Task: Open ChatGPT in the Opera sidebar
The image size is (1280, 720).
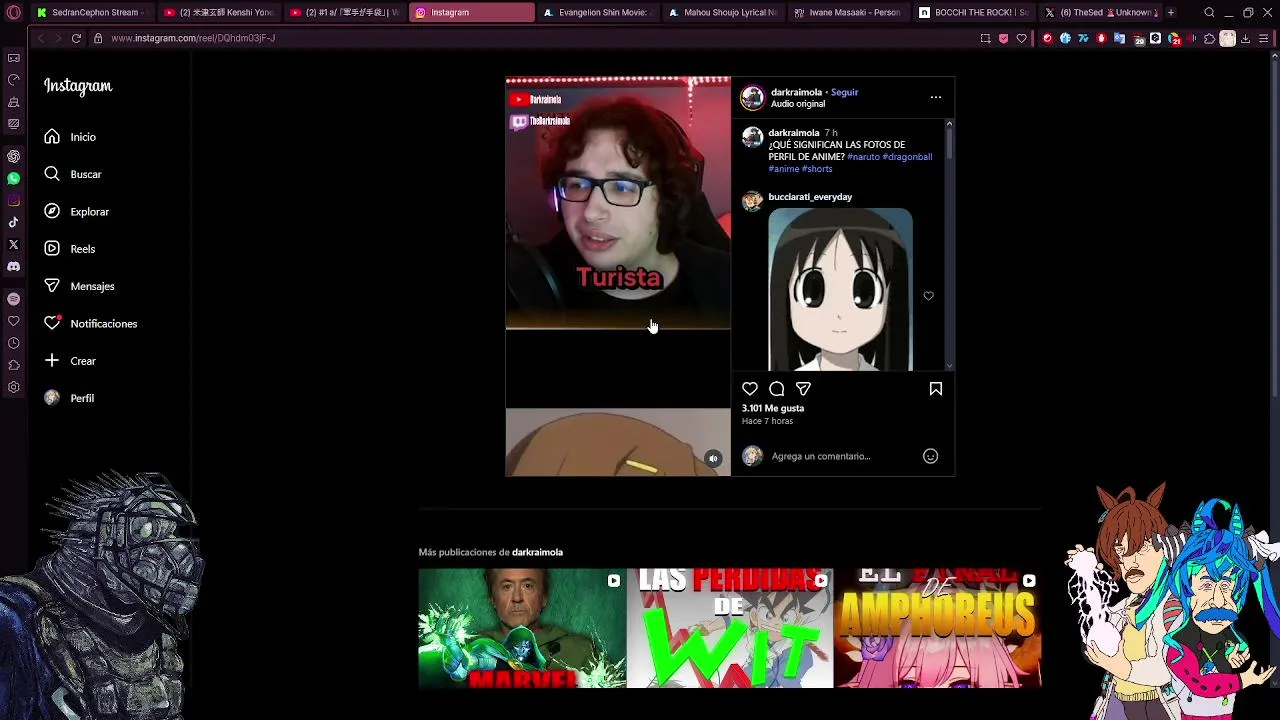Action: point(13,156)
